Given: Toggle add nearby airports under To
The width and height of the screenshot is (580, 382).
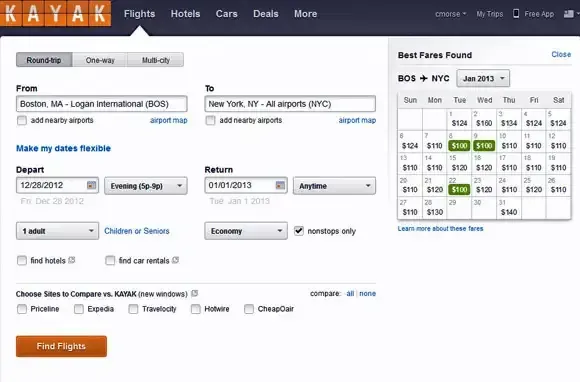Looking at the screenshot, I should pos(210,121).
